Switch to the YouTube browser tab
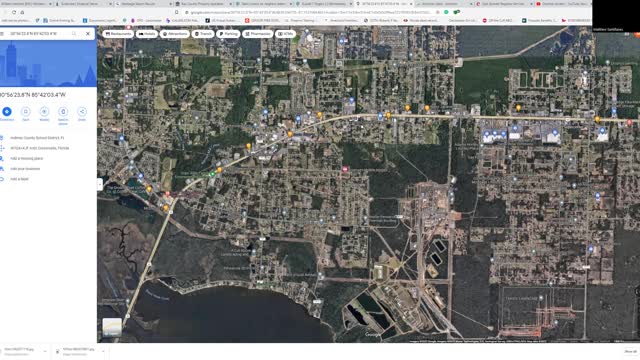640x360 pixels. click(562, 4)
